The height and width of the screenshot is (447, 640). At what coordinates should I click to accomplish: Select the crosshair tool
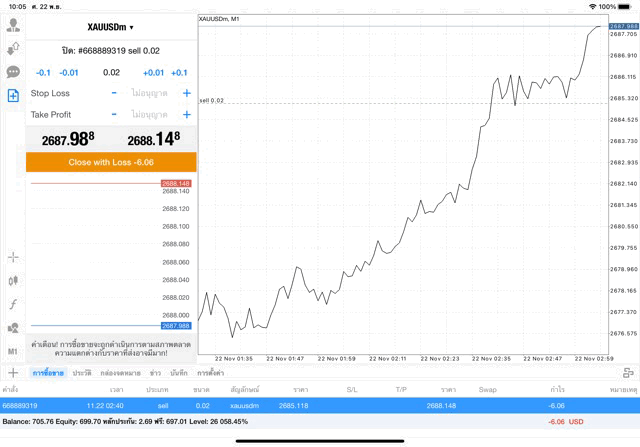(13, 257)
